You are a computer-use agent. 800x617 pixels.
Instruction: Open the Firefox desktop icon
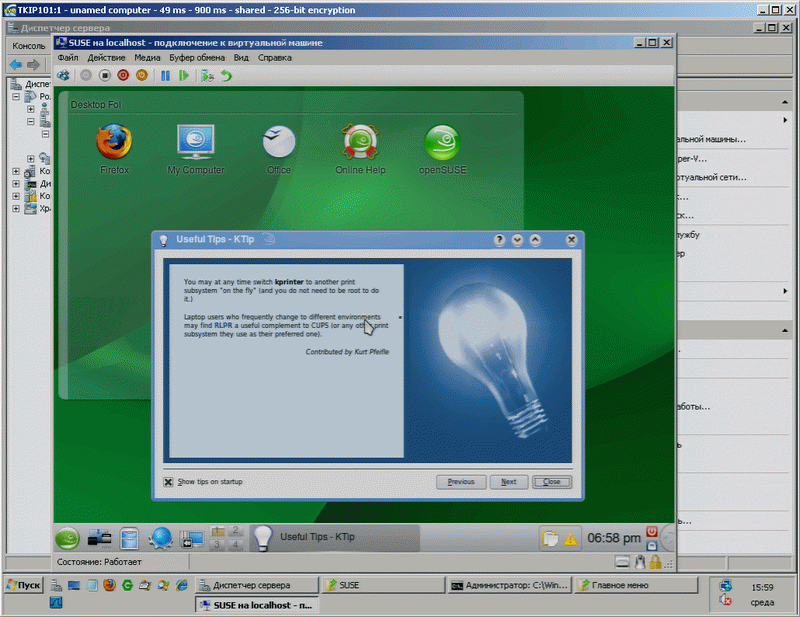pos(114,149)
